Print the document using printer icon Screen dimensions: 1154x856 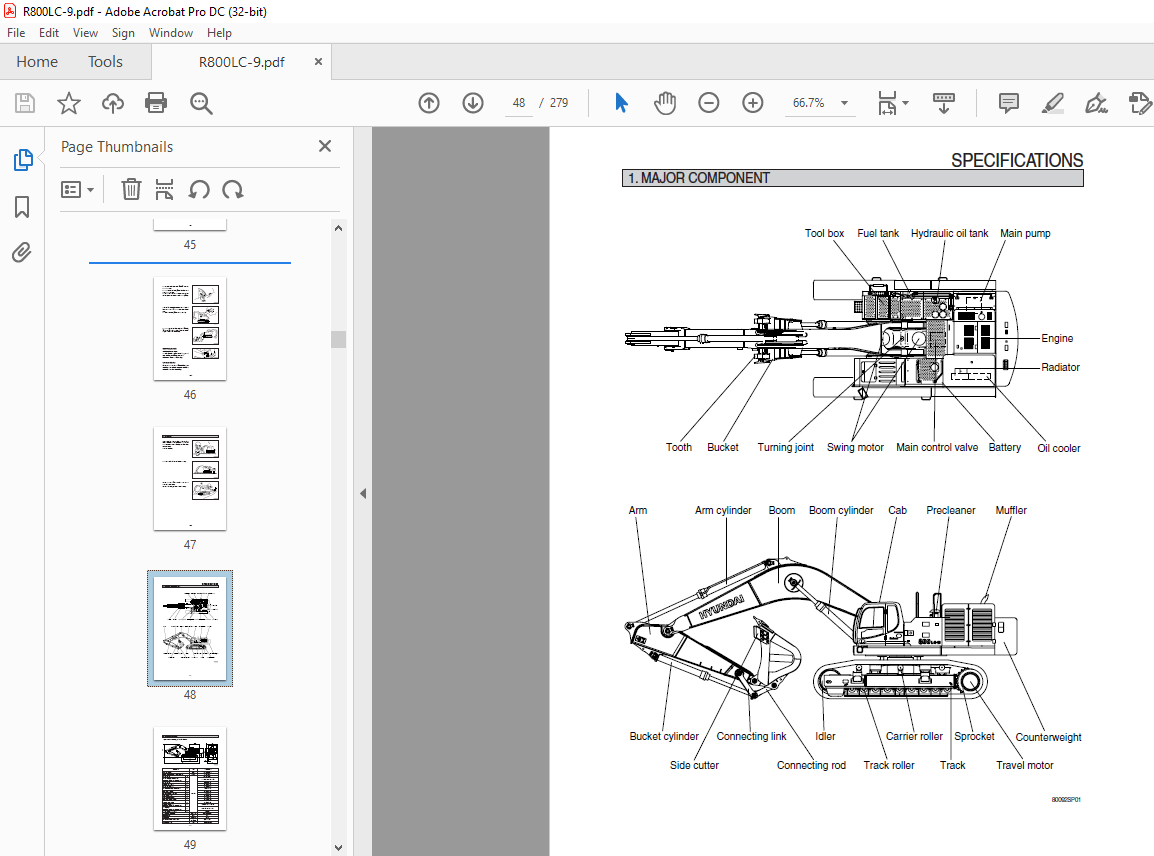click(156, 103)
